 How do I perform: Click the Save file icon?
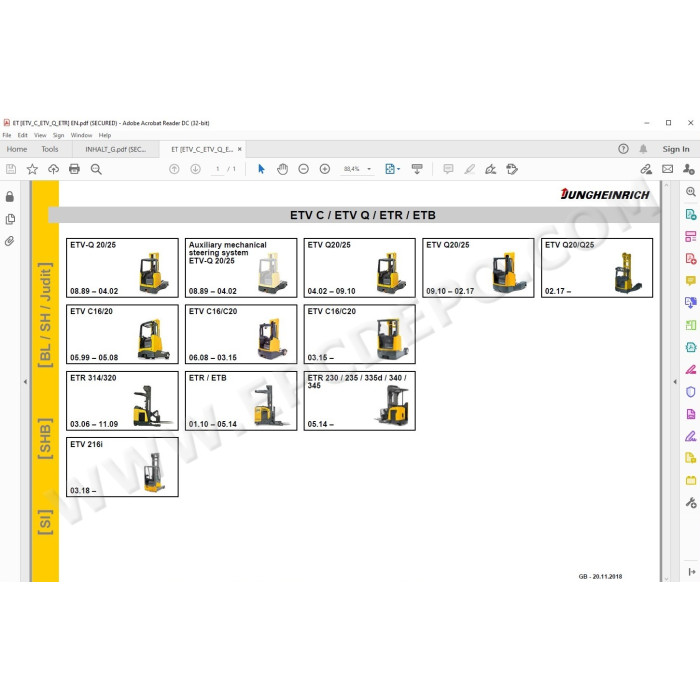(x=11, y=169)
